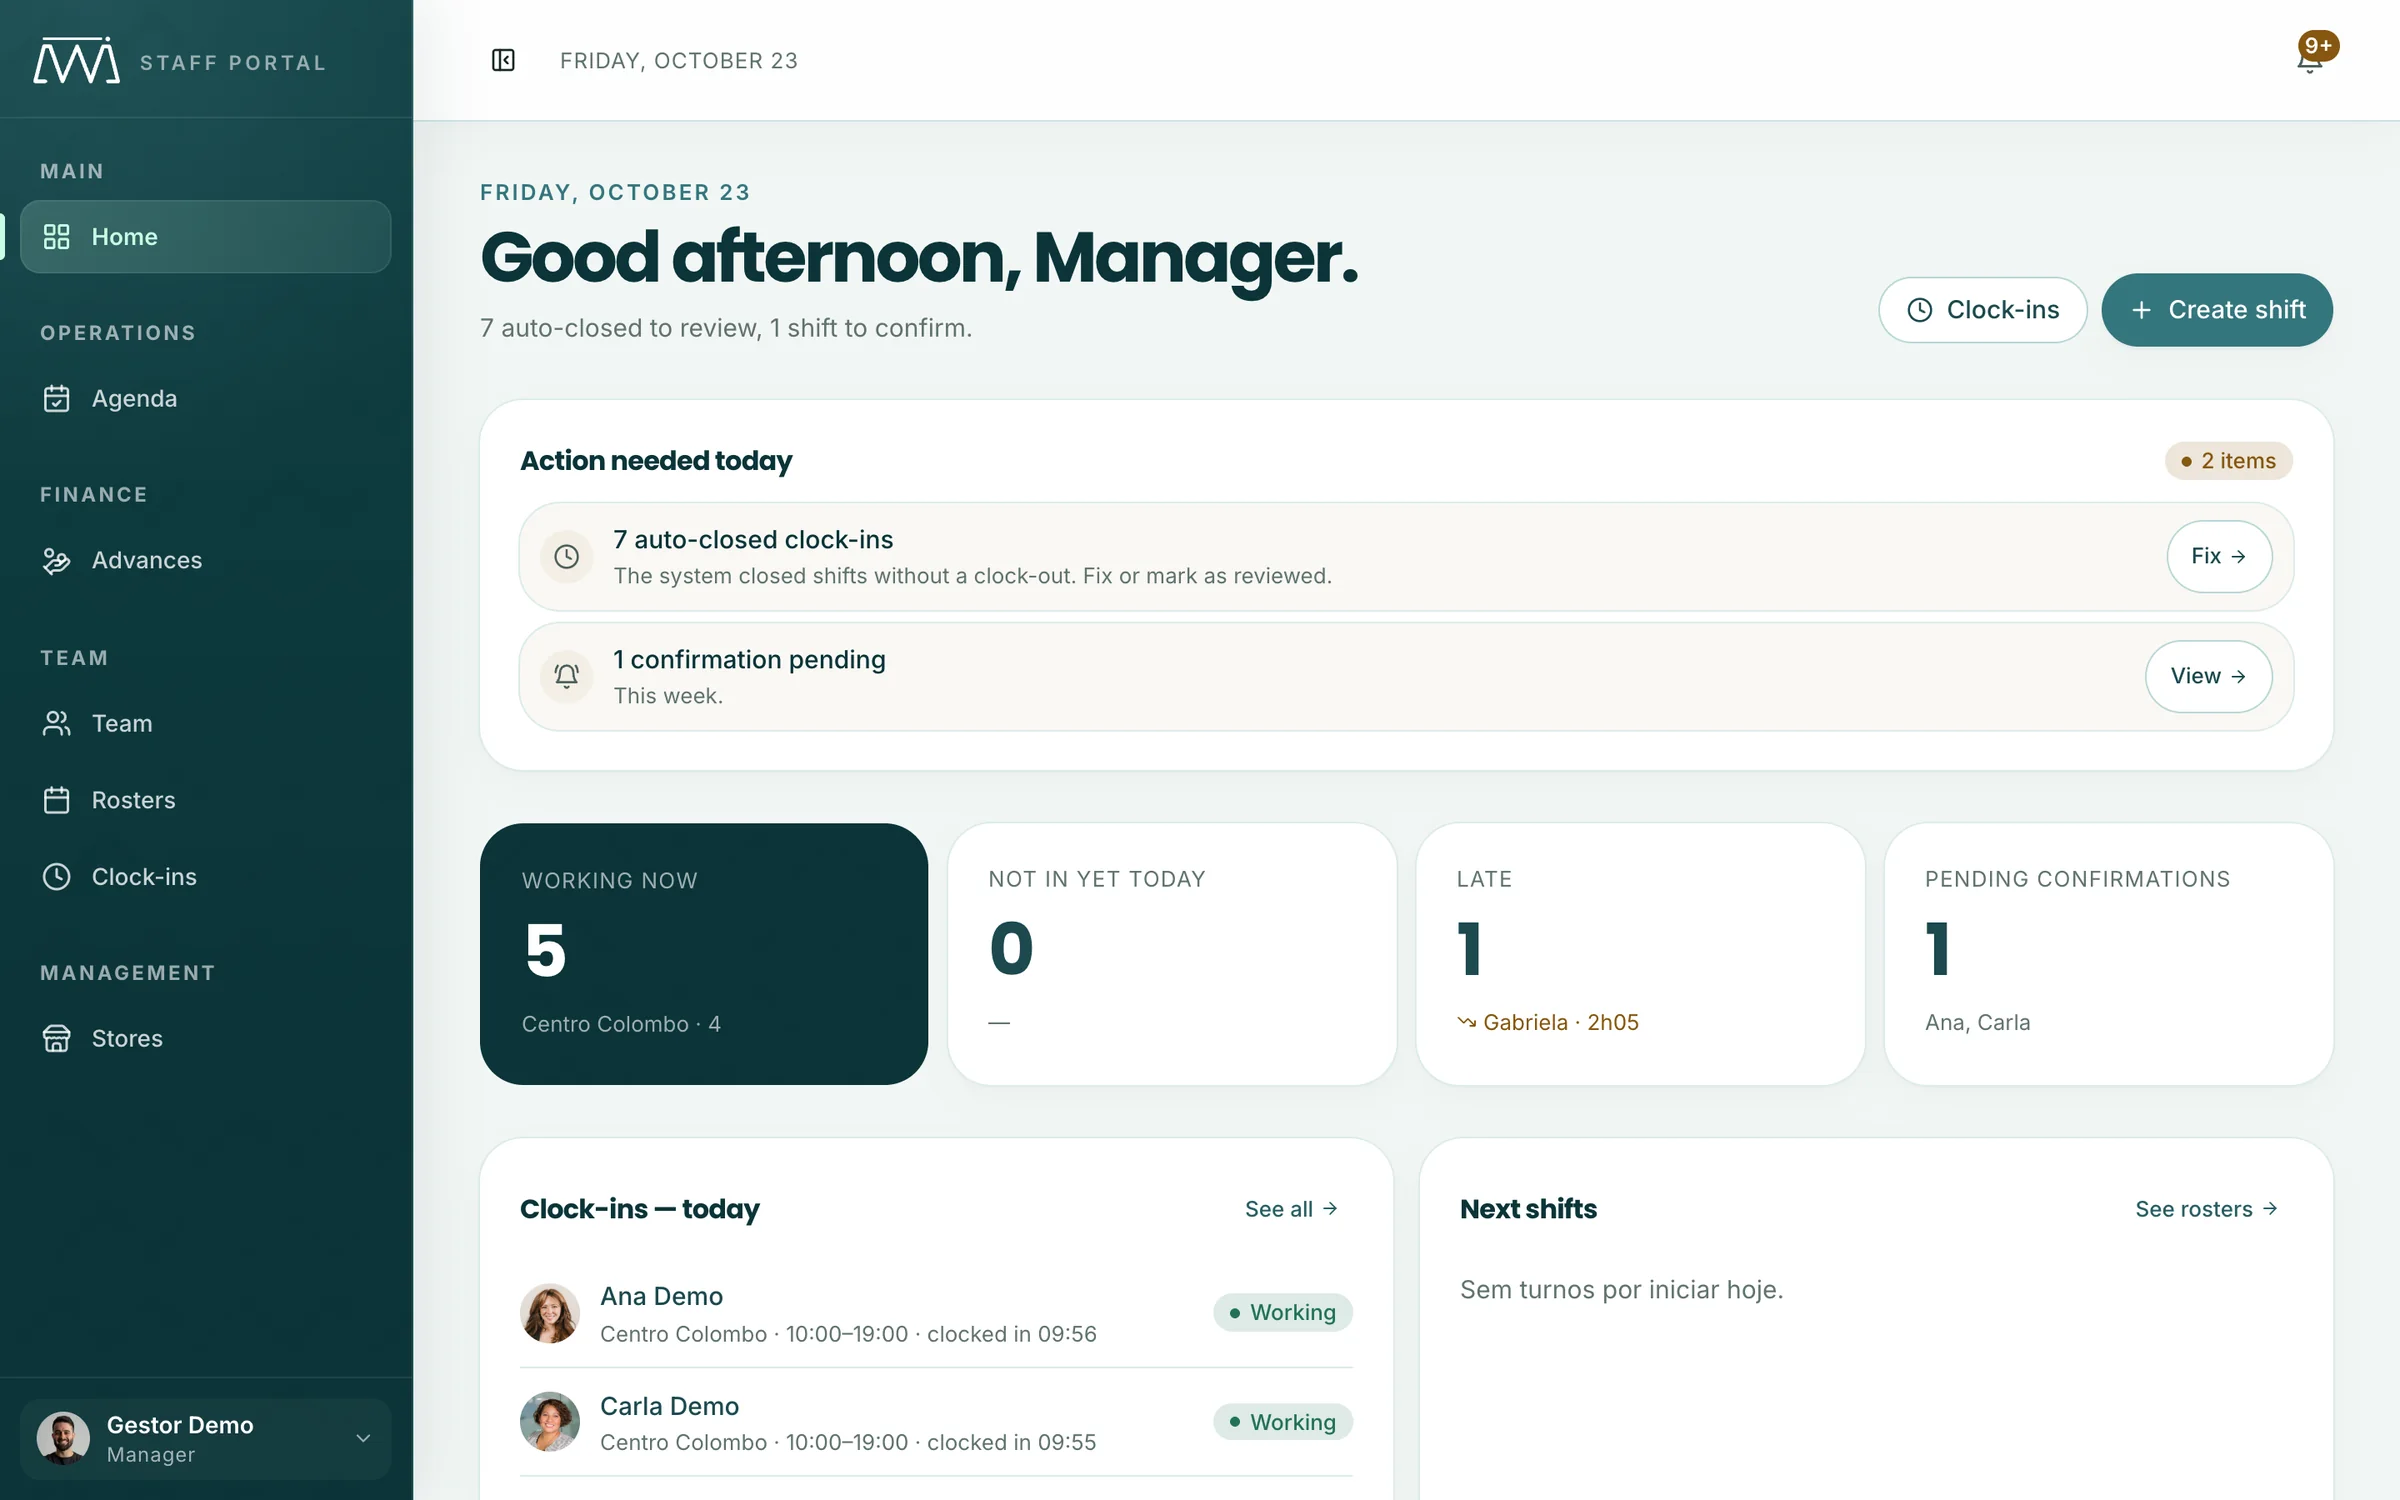Image resolution: width=2400 pixels, height=1500 pixels.
Task: Follow the See rosters link
Action: coord(2206,1209)
